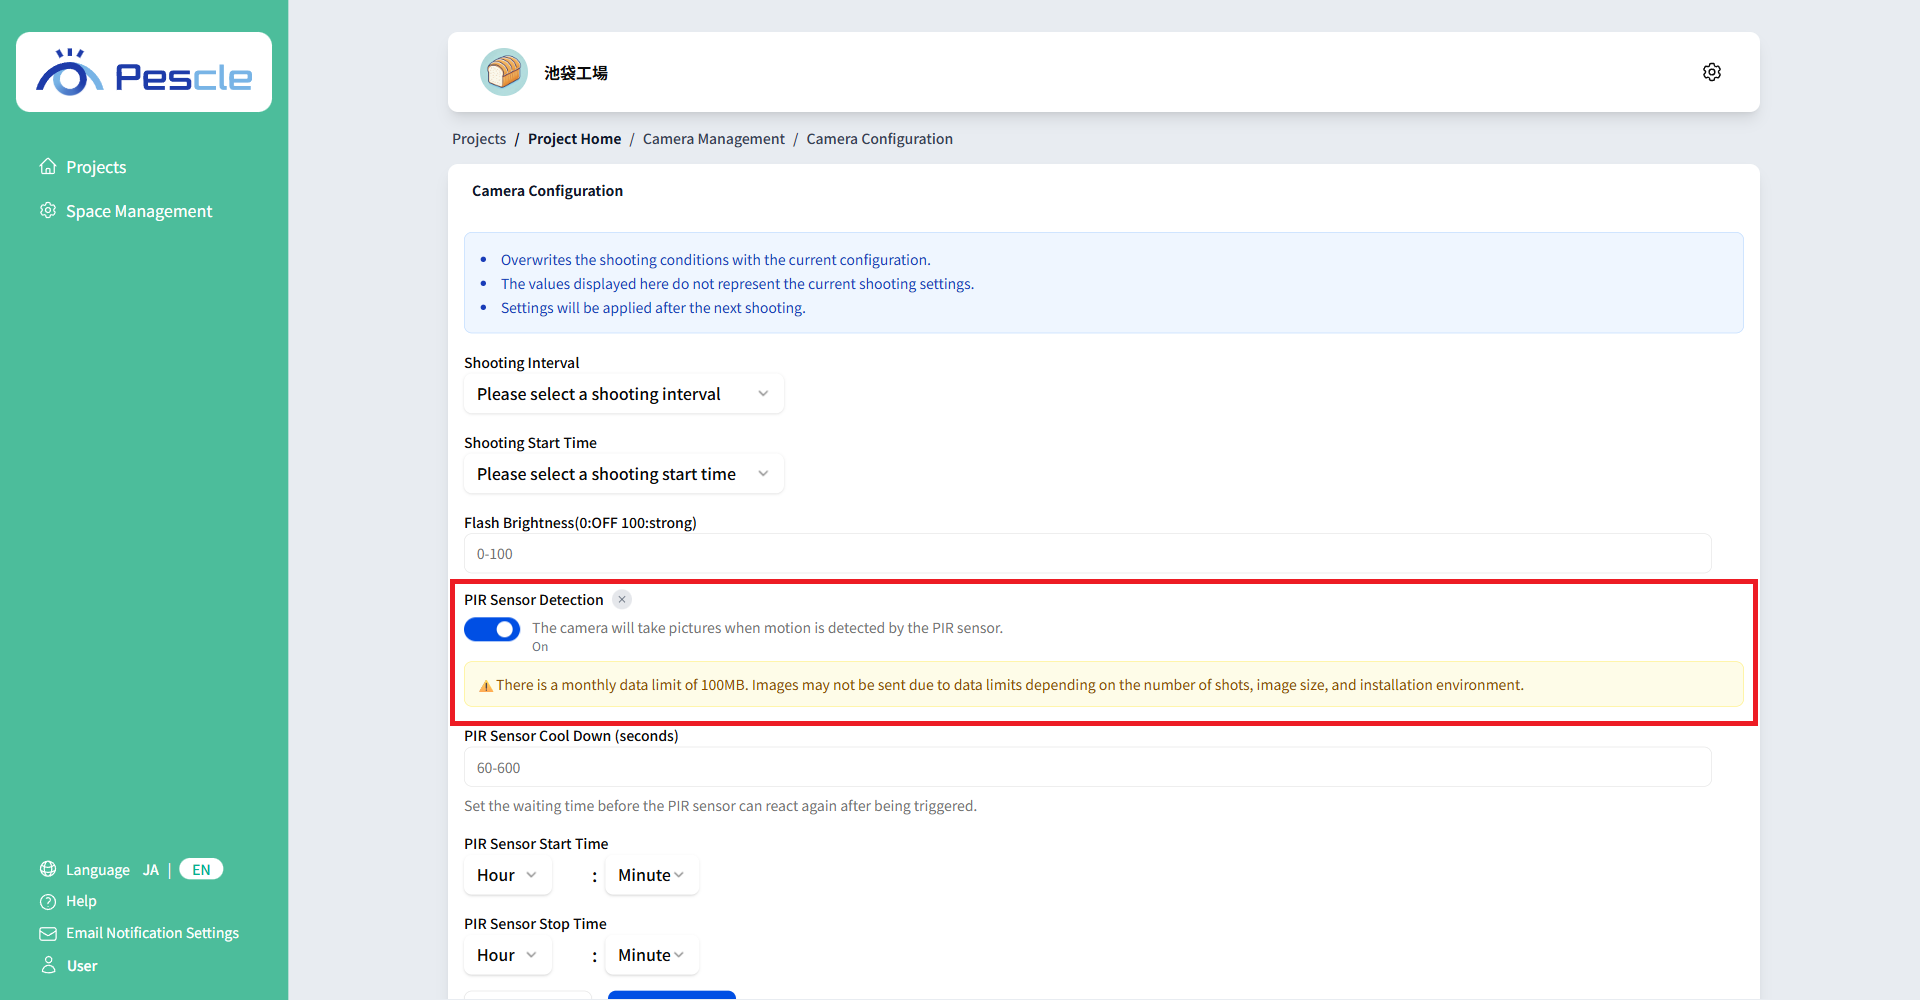Click the Language globe icon

pos(48,869)
